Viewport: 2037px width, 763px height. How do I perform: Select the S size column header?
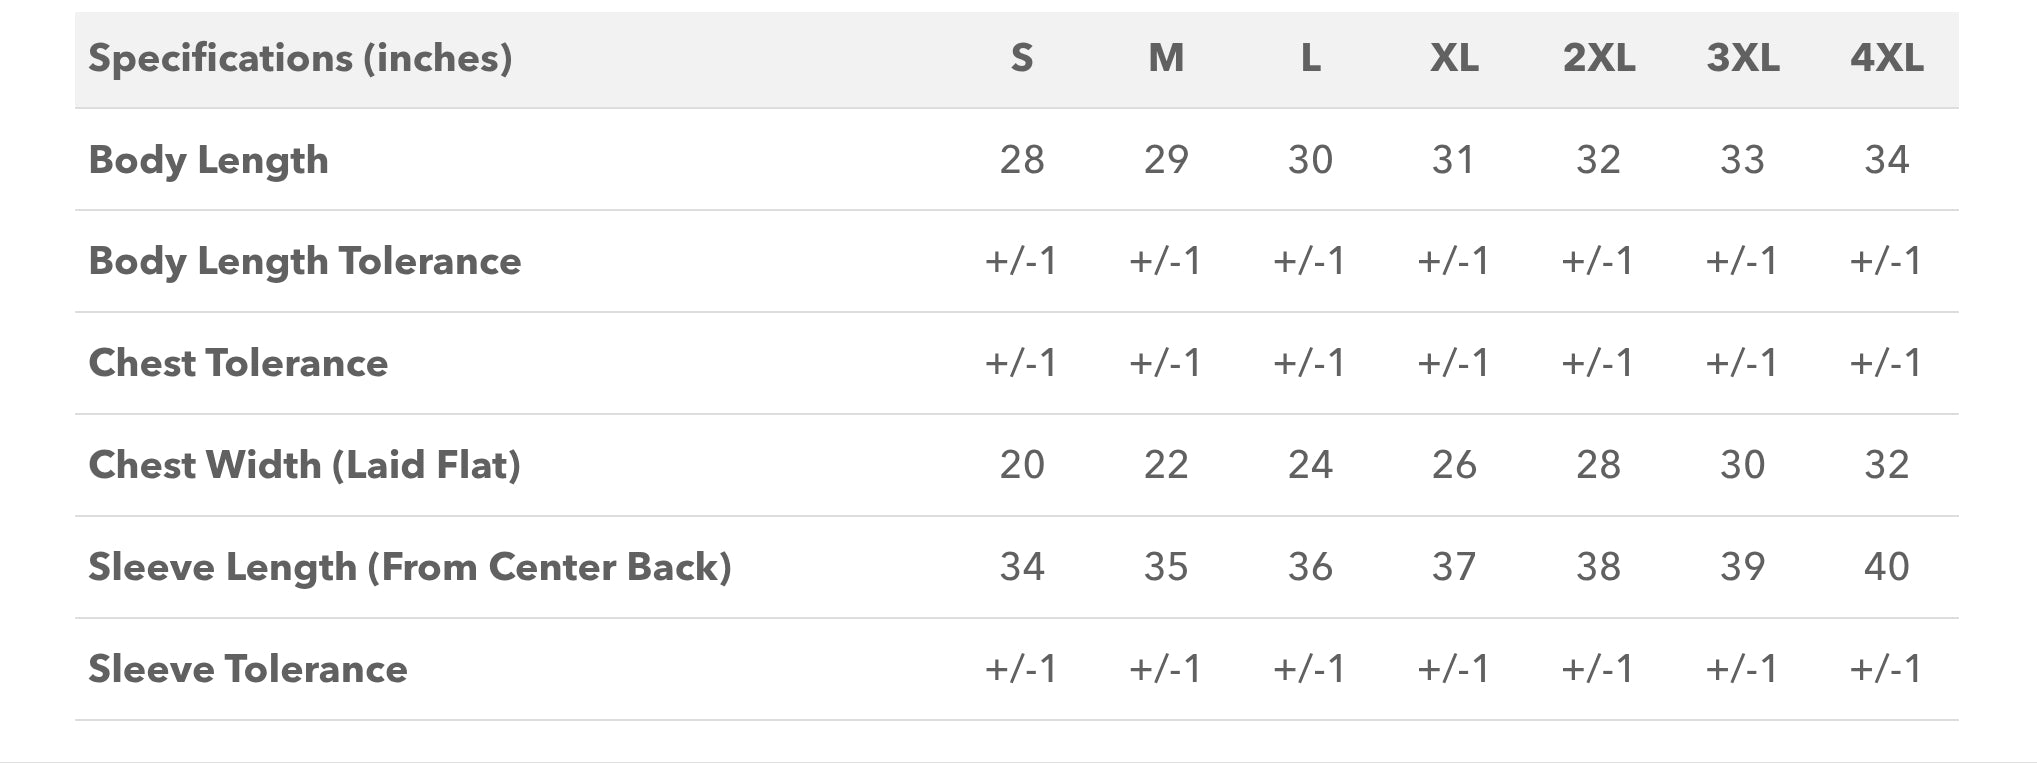(1021, 58)
